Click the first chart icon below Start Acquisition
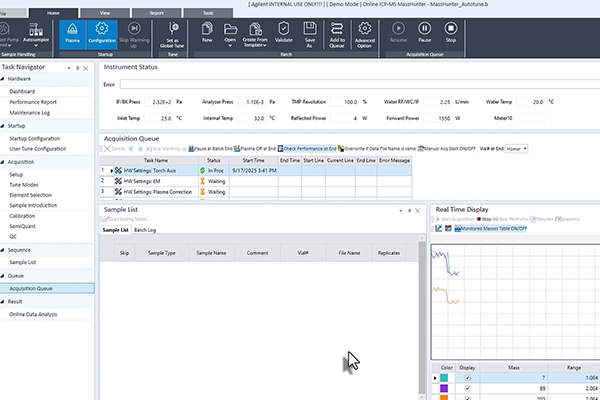Image resolution: width=600 pixels, height=400 pixels. [439, 229]
